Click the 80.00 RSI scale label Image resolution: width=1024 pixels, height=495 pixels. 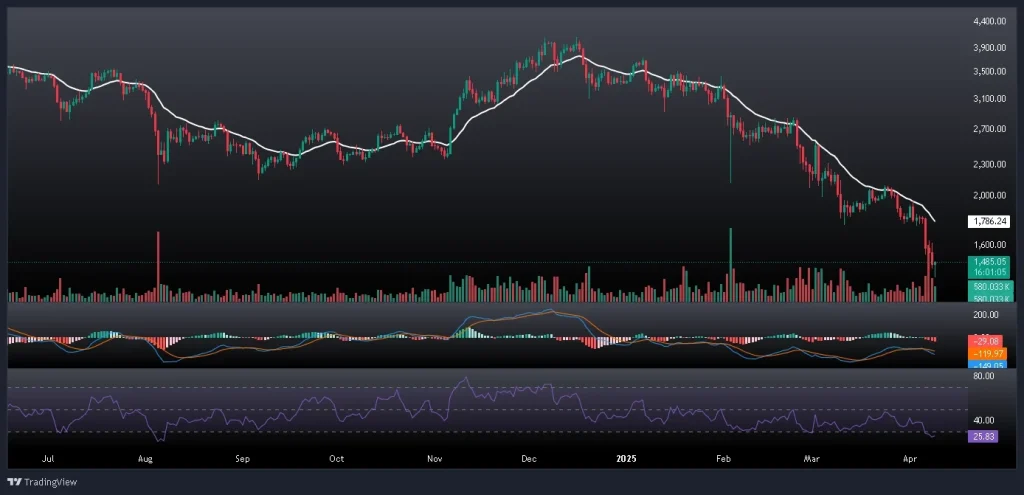(984, 376)
